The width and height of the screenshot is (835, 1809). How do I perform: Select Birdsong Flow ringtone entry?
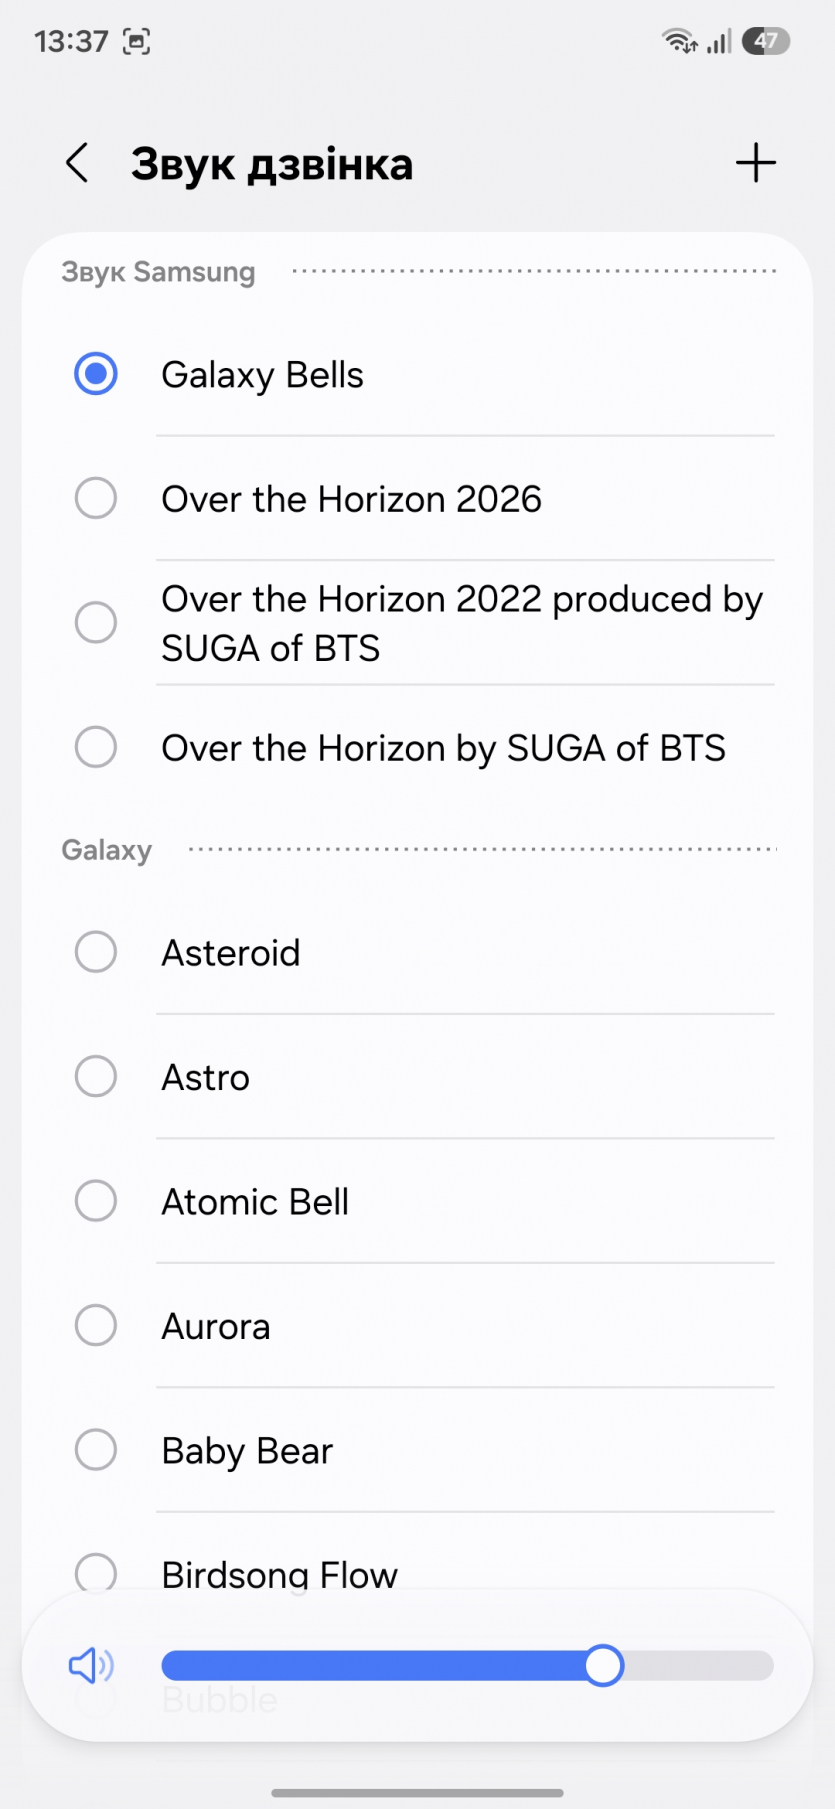280,1573
